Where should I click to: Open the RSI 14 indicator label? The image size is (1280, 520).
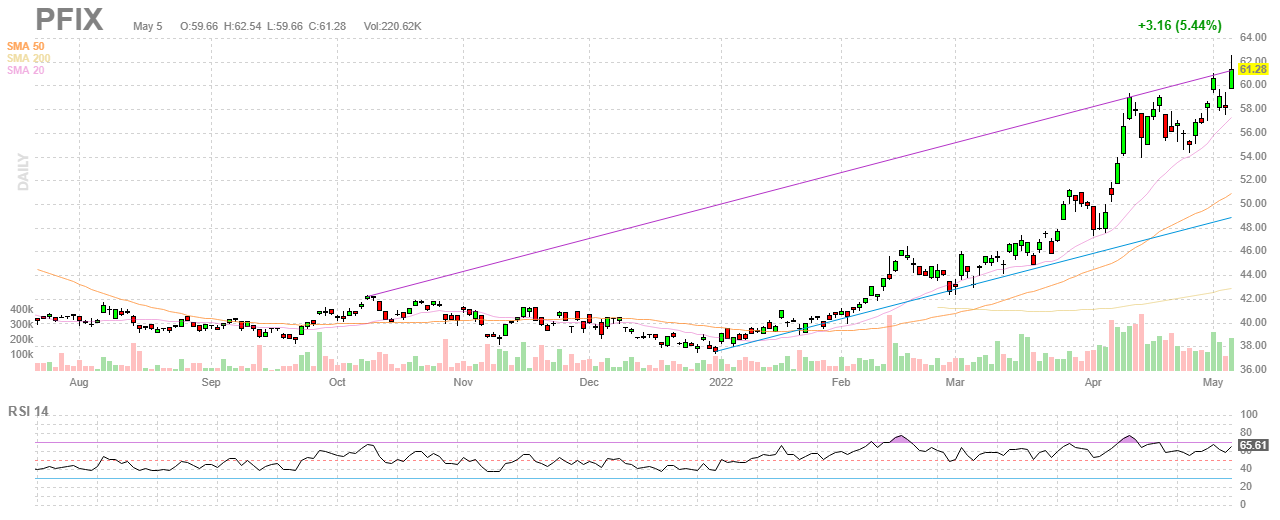click(x=27, y=410)
